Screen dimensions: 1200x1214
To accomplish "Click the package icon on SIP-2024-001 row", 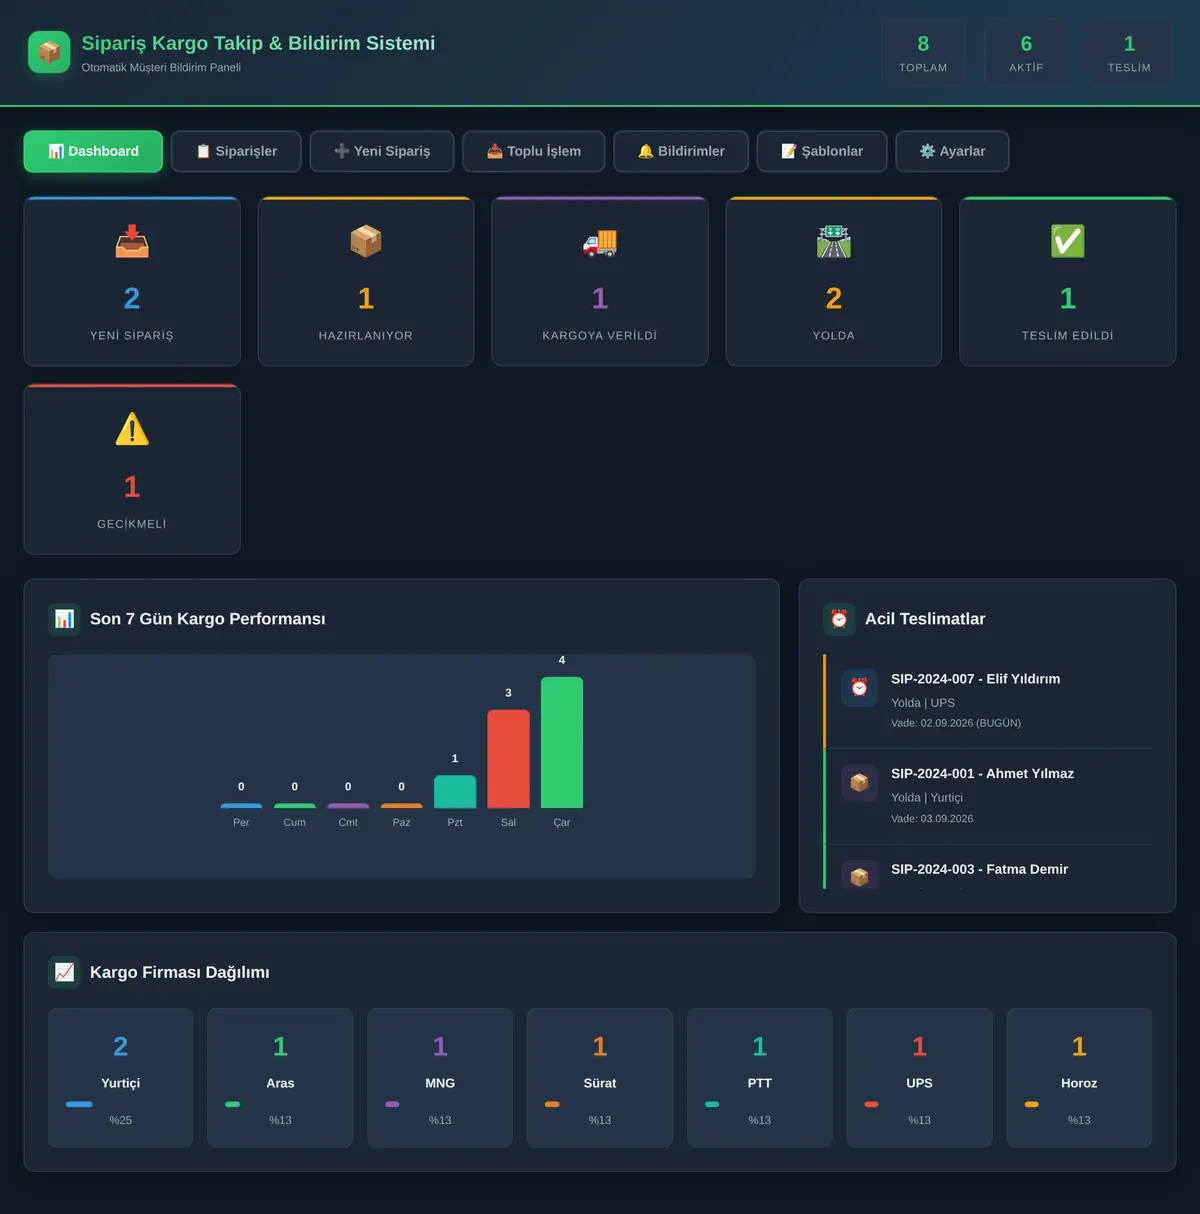I will 859,783.
